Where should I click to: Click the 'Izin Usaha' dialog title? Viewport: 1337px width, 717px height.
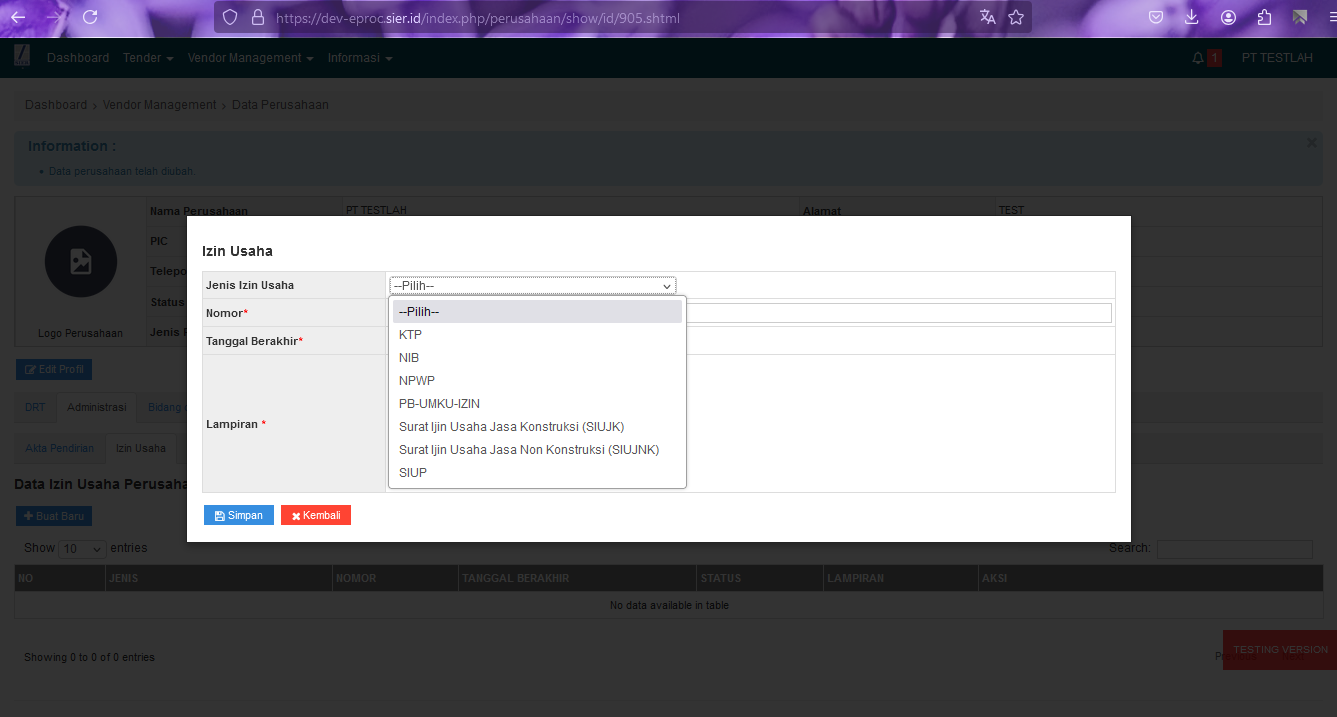pyautogui.click(x=237, y=251)
